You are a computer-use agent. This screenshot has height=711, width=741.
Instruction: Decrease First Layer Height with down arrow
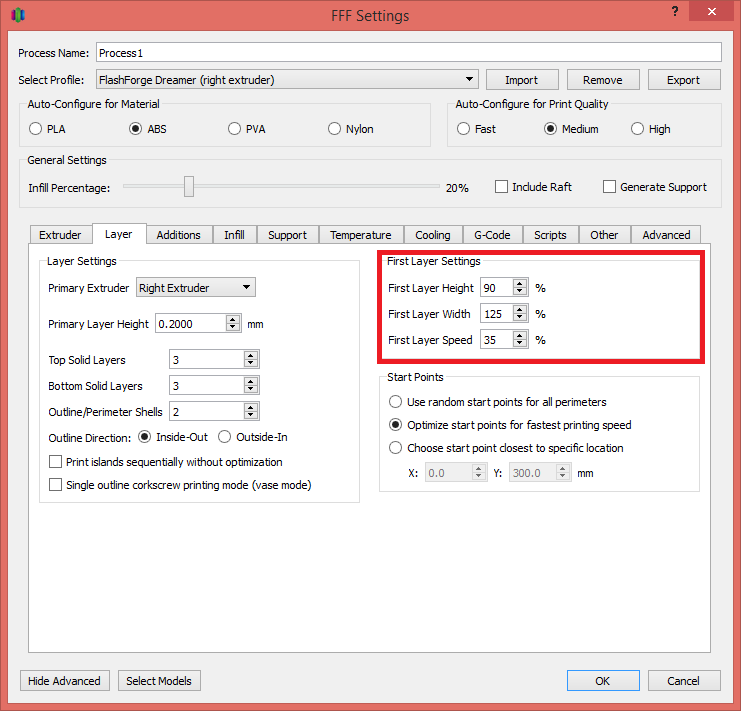click(520, 291)
